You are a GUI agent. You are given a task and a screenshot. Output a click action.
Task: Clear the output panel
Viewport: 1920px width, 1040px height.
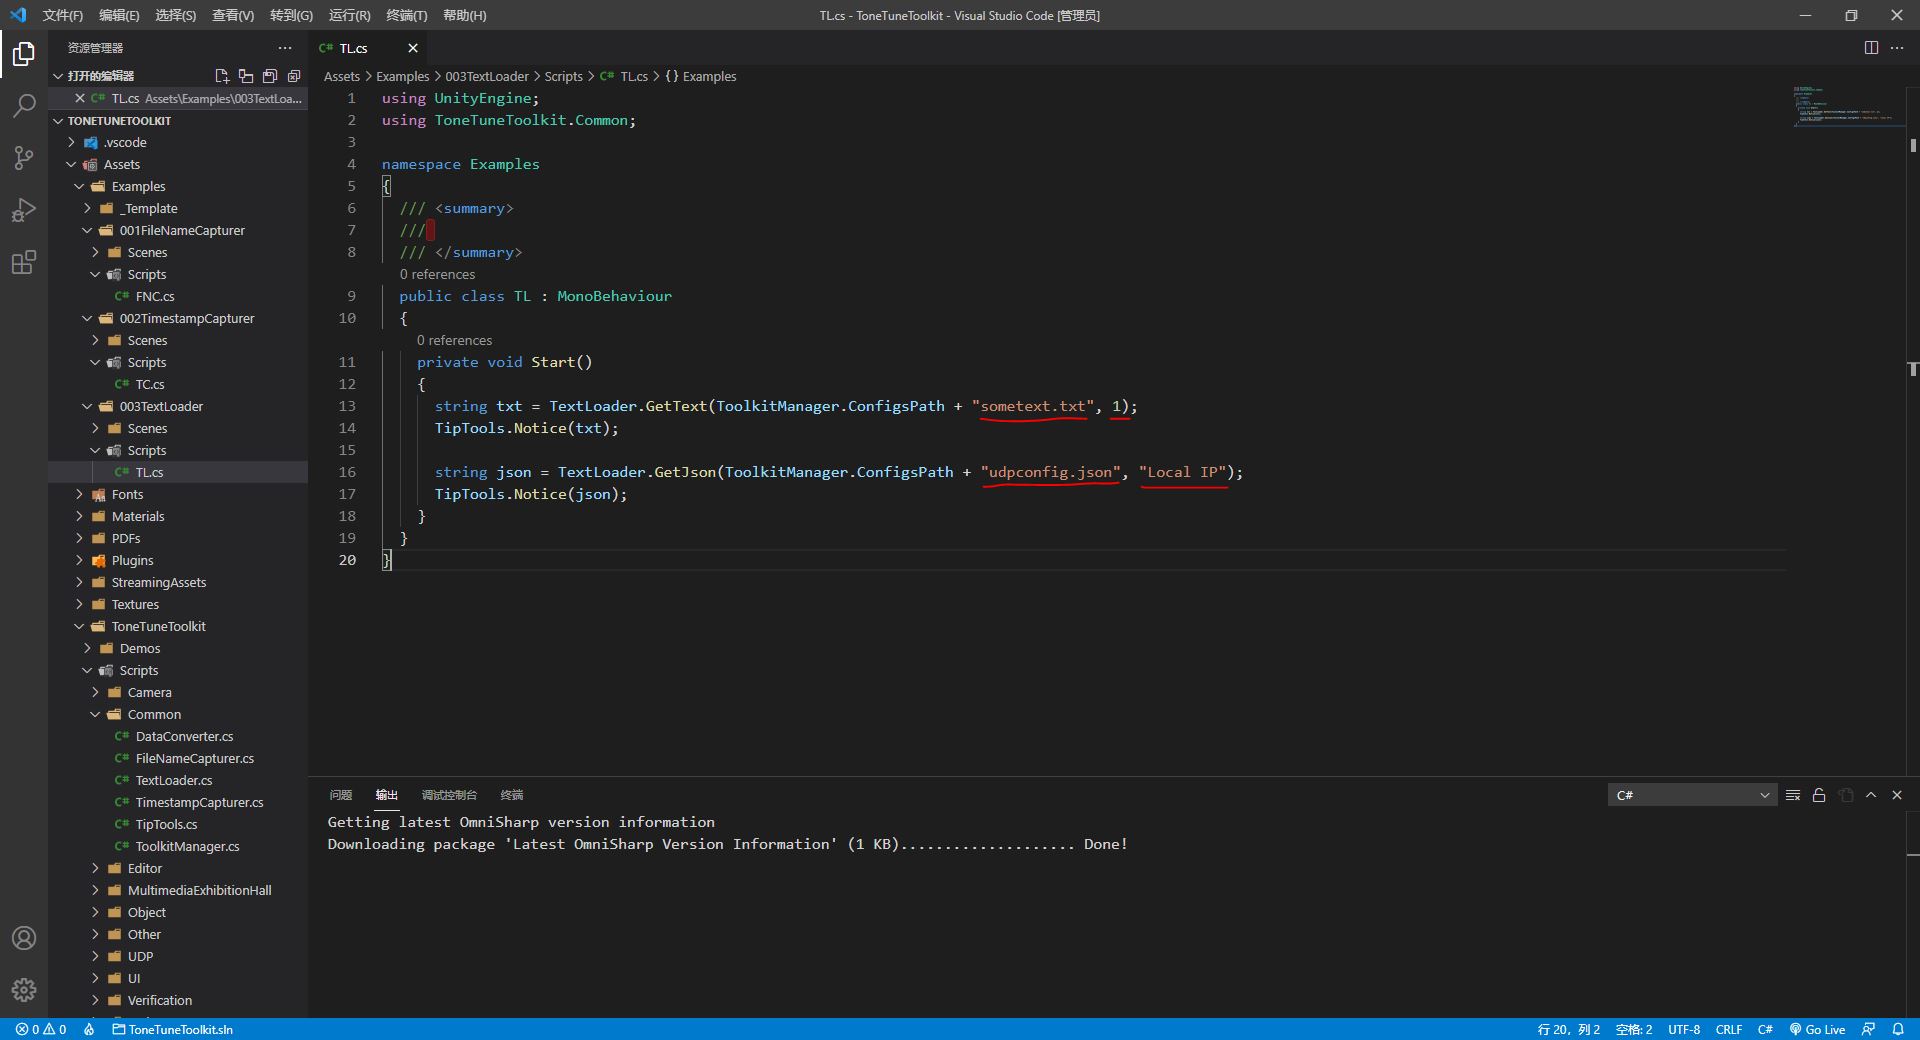(1793, 795)
